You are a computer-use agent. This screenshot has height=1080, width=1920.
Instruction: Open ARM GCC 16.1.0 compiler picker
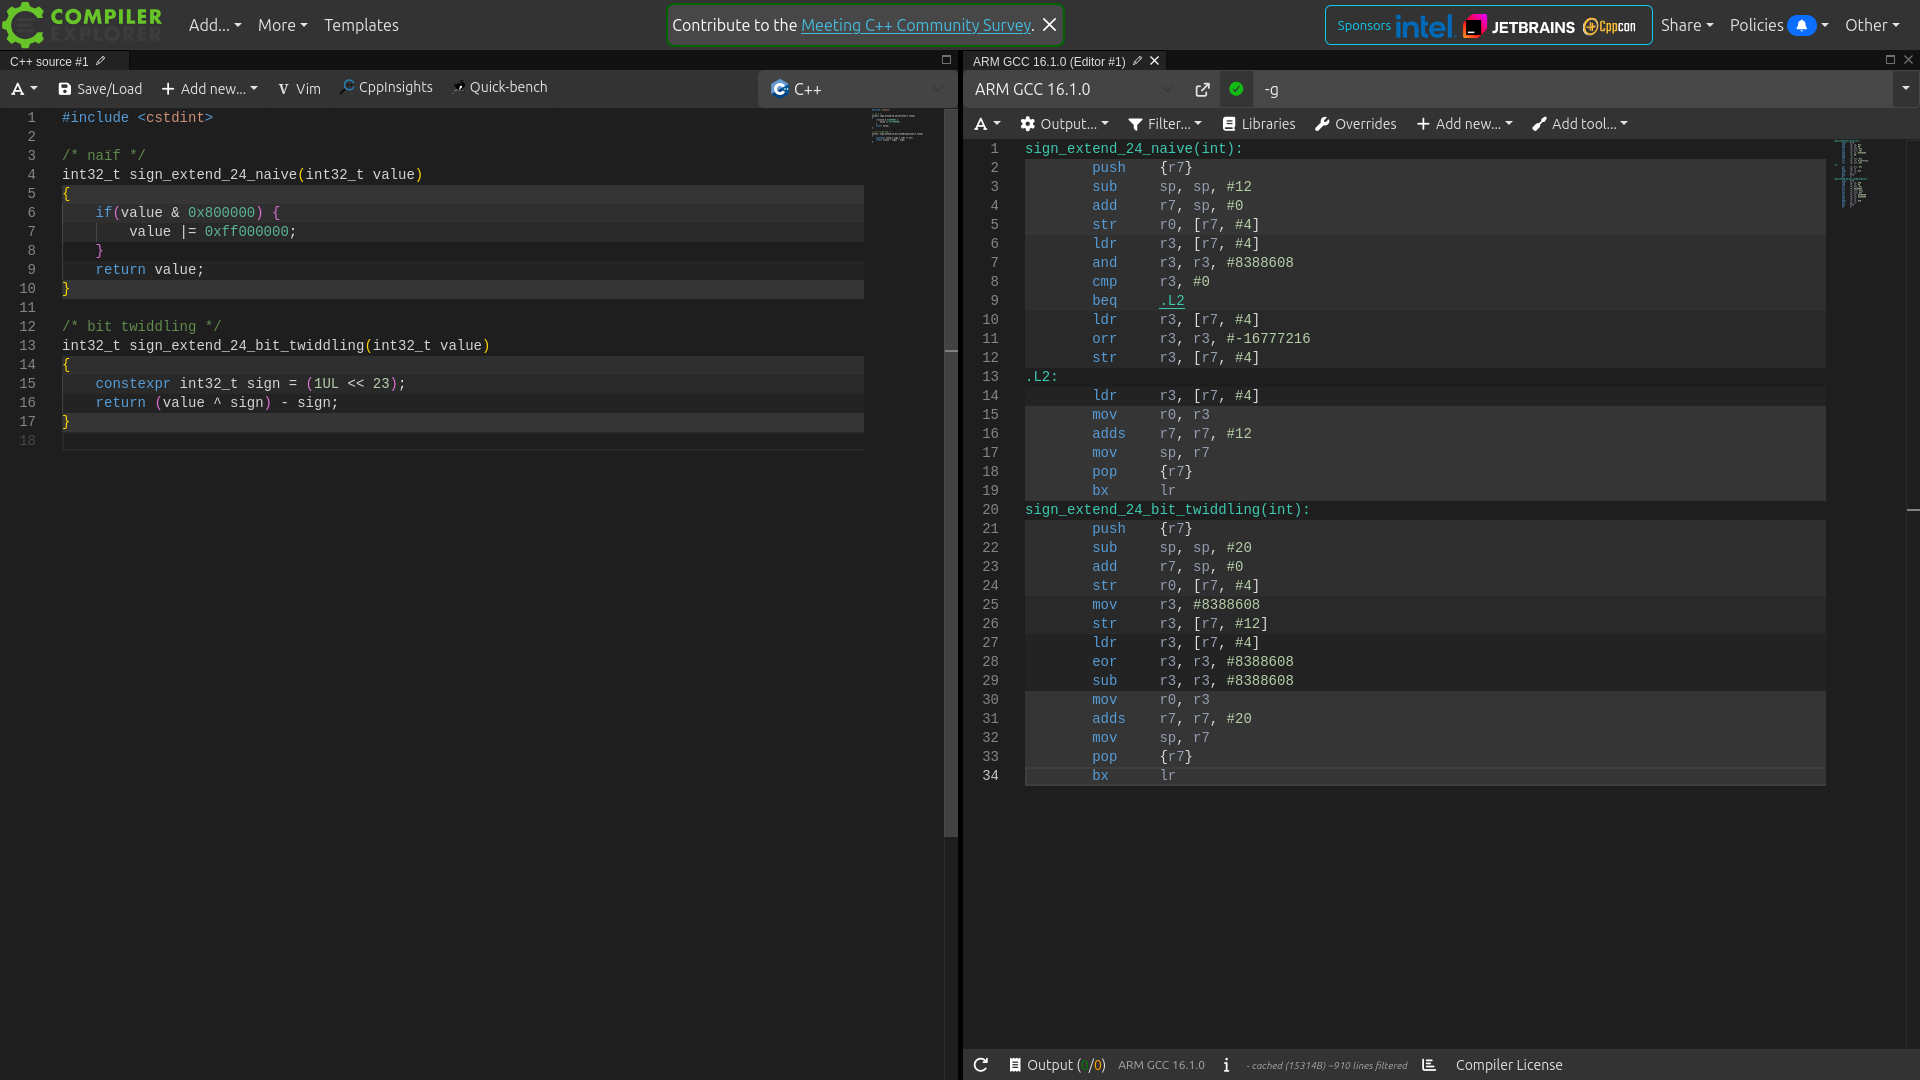click(x=1074, y=89)
